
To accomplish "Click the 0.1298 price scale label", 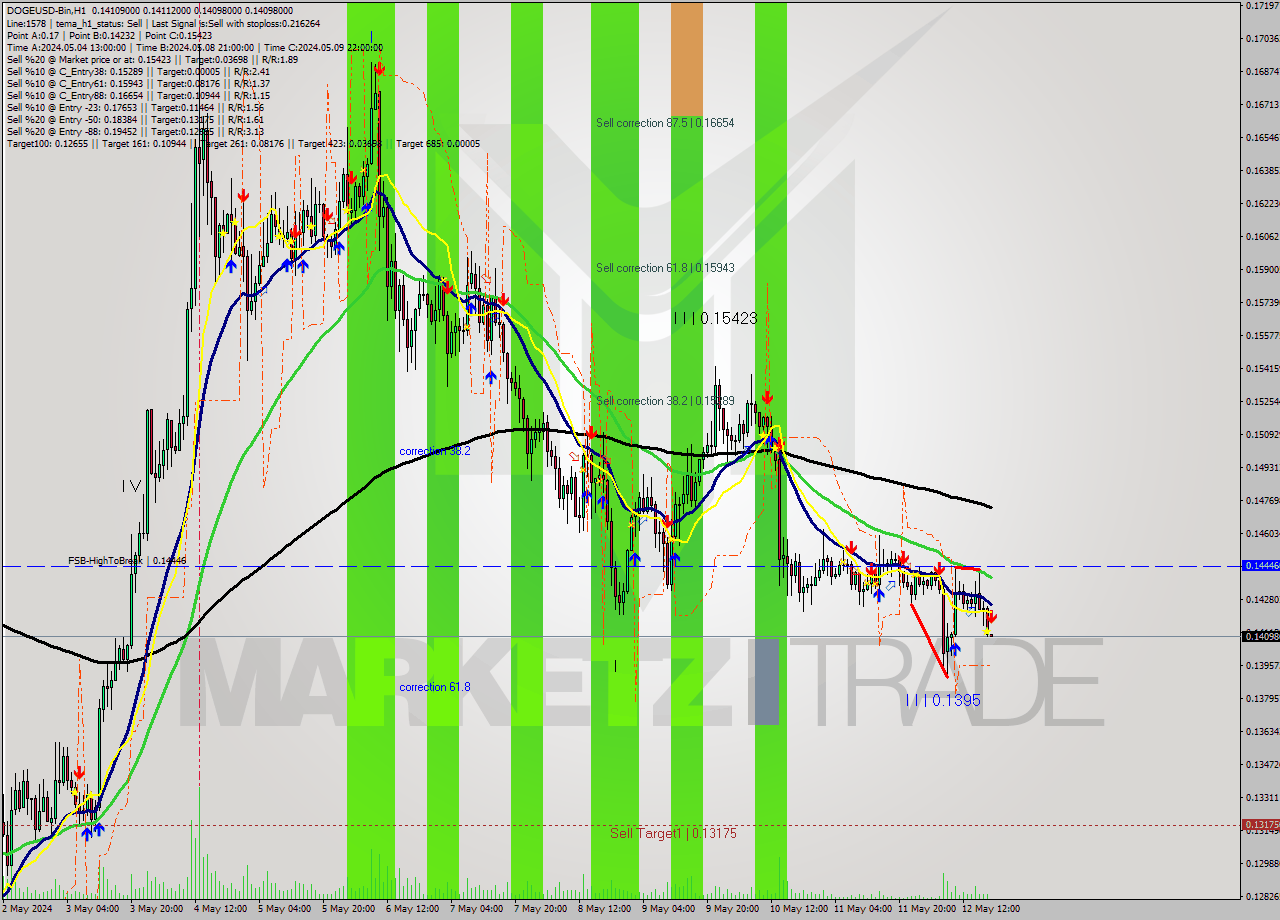I will click(x=1262, y=863).
